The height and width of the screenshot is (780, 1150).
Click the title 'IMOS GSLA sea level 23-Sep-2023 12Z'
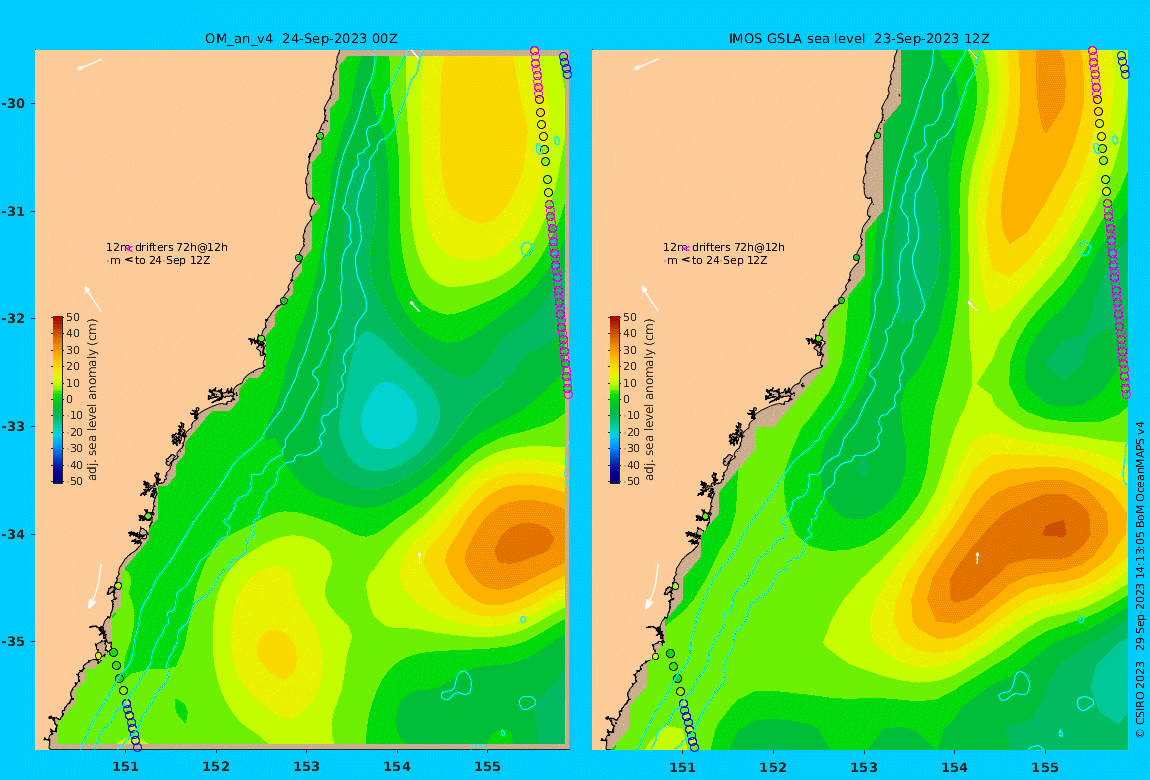(859, 39)
